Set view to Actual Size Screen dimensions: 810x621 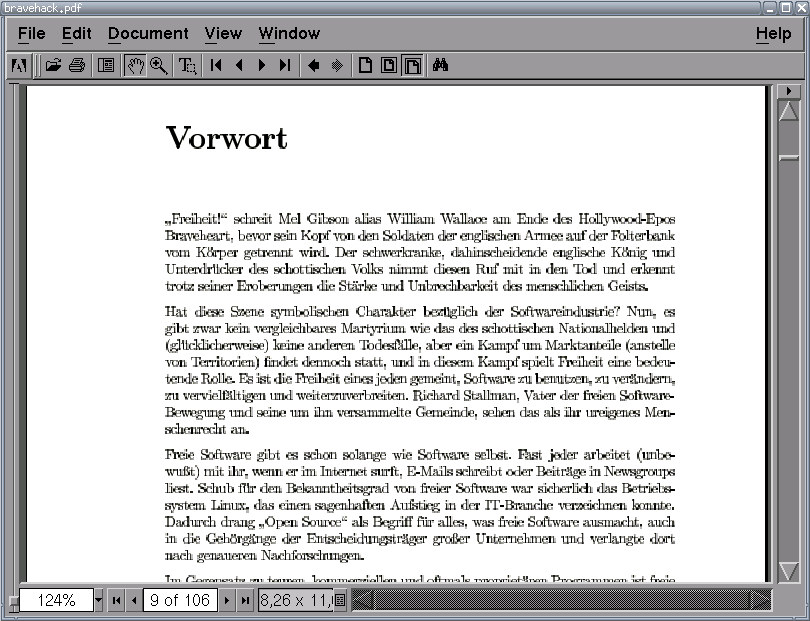pos(365,66)
